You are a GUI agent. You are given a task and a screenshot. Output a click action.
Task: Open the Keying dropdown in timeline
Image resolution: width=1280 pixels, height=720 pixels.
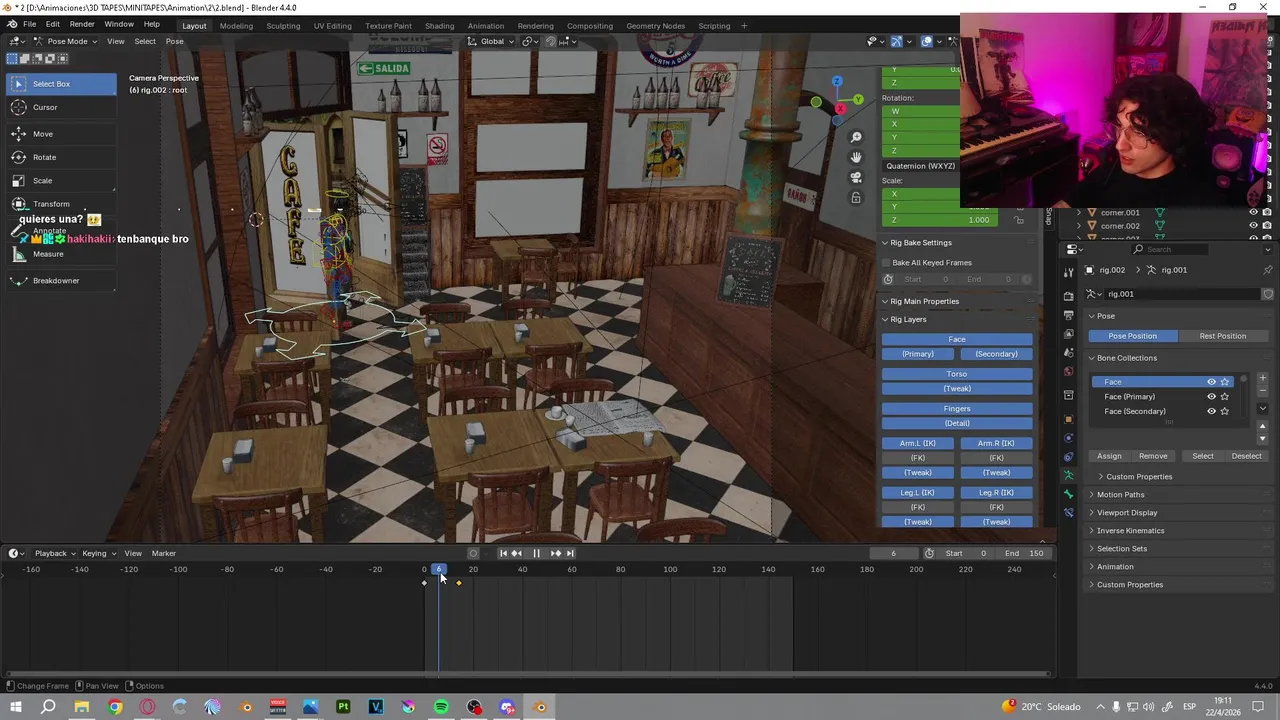click(99, 553)
